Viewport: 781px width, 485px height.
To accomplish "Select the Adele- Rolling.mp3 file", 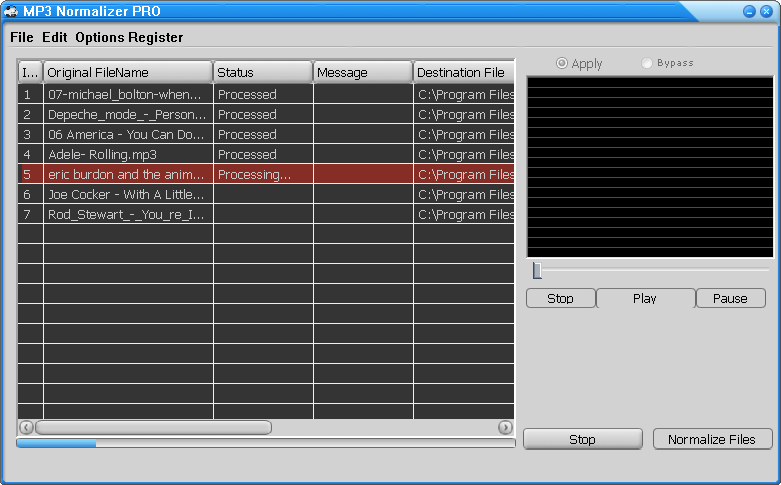I will [x=266, y=154].
